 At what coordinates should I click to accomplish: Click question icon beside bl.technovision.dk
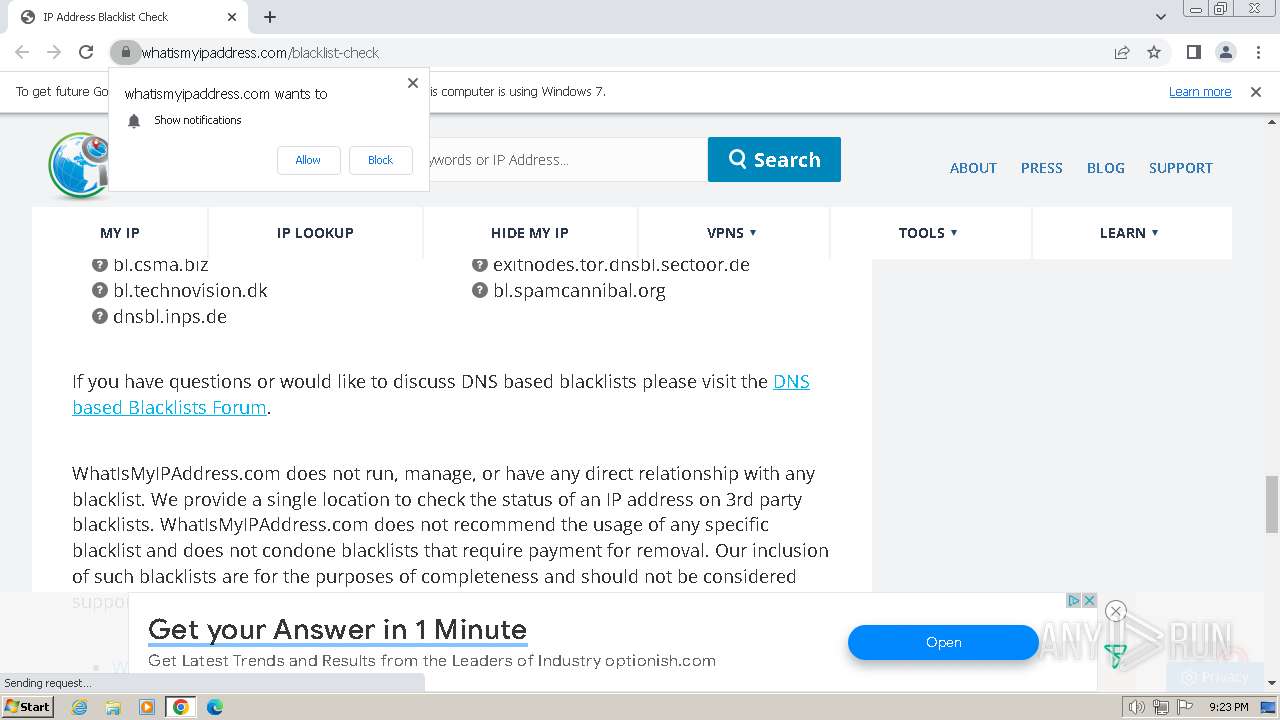(x=100, y=291)
